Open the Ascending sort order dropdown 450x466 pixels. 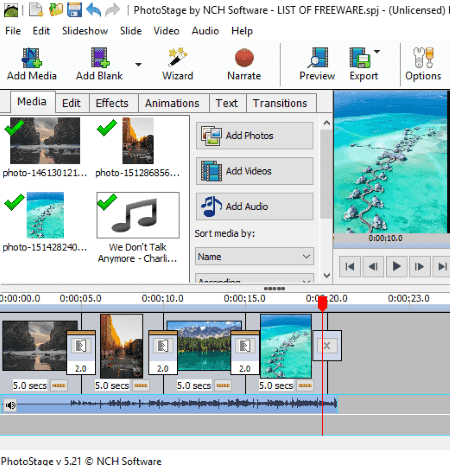254,279
